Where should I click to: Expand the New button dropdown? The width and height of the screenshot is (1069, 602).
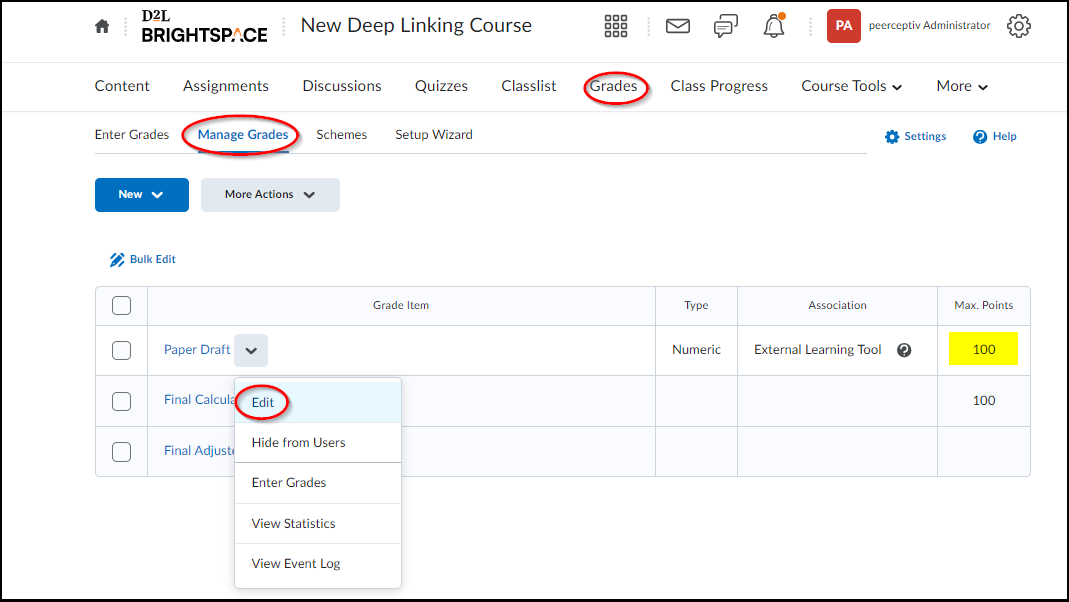pos(142,195)
